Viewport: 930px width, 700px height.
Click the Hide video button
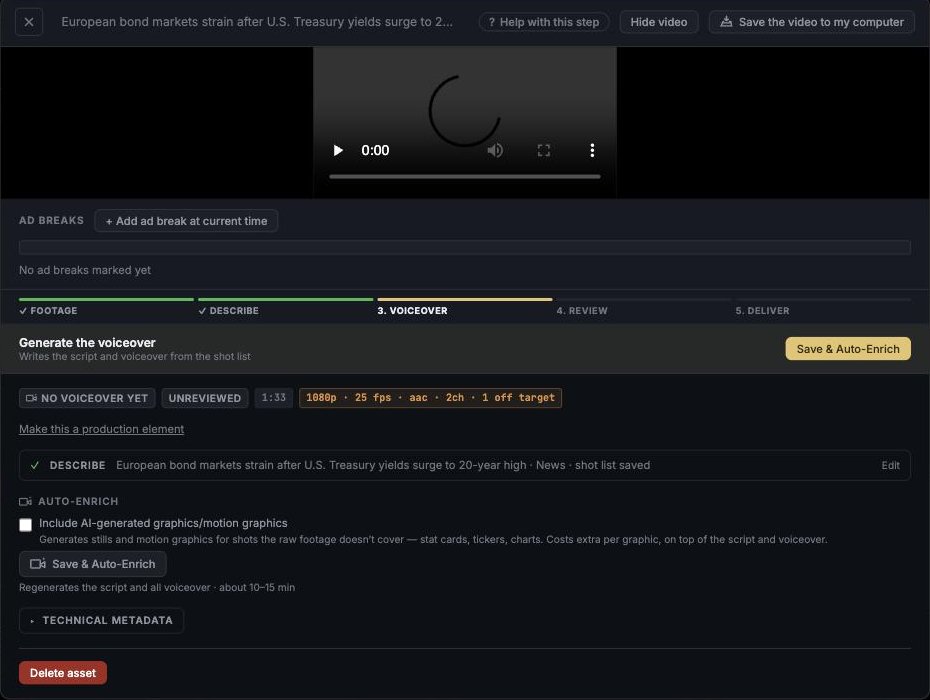[x=658, y=22]
